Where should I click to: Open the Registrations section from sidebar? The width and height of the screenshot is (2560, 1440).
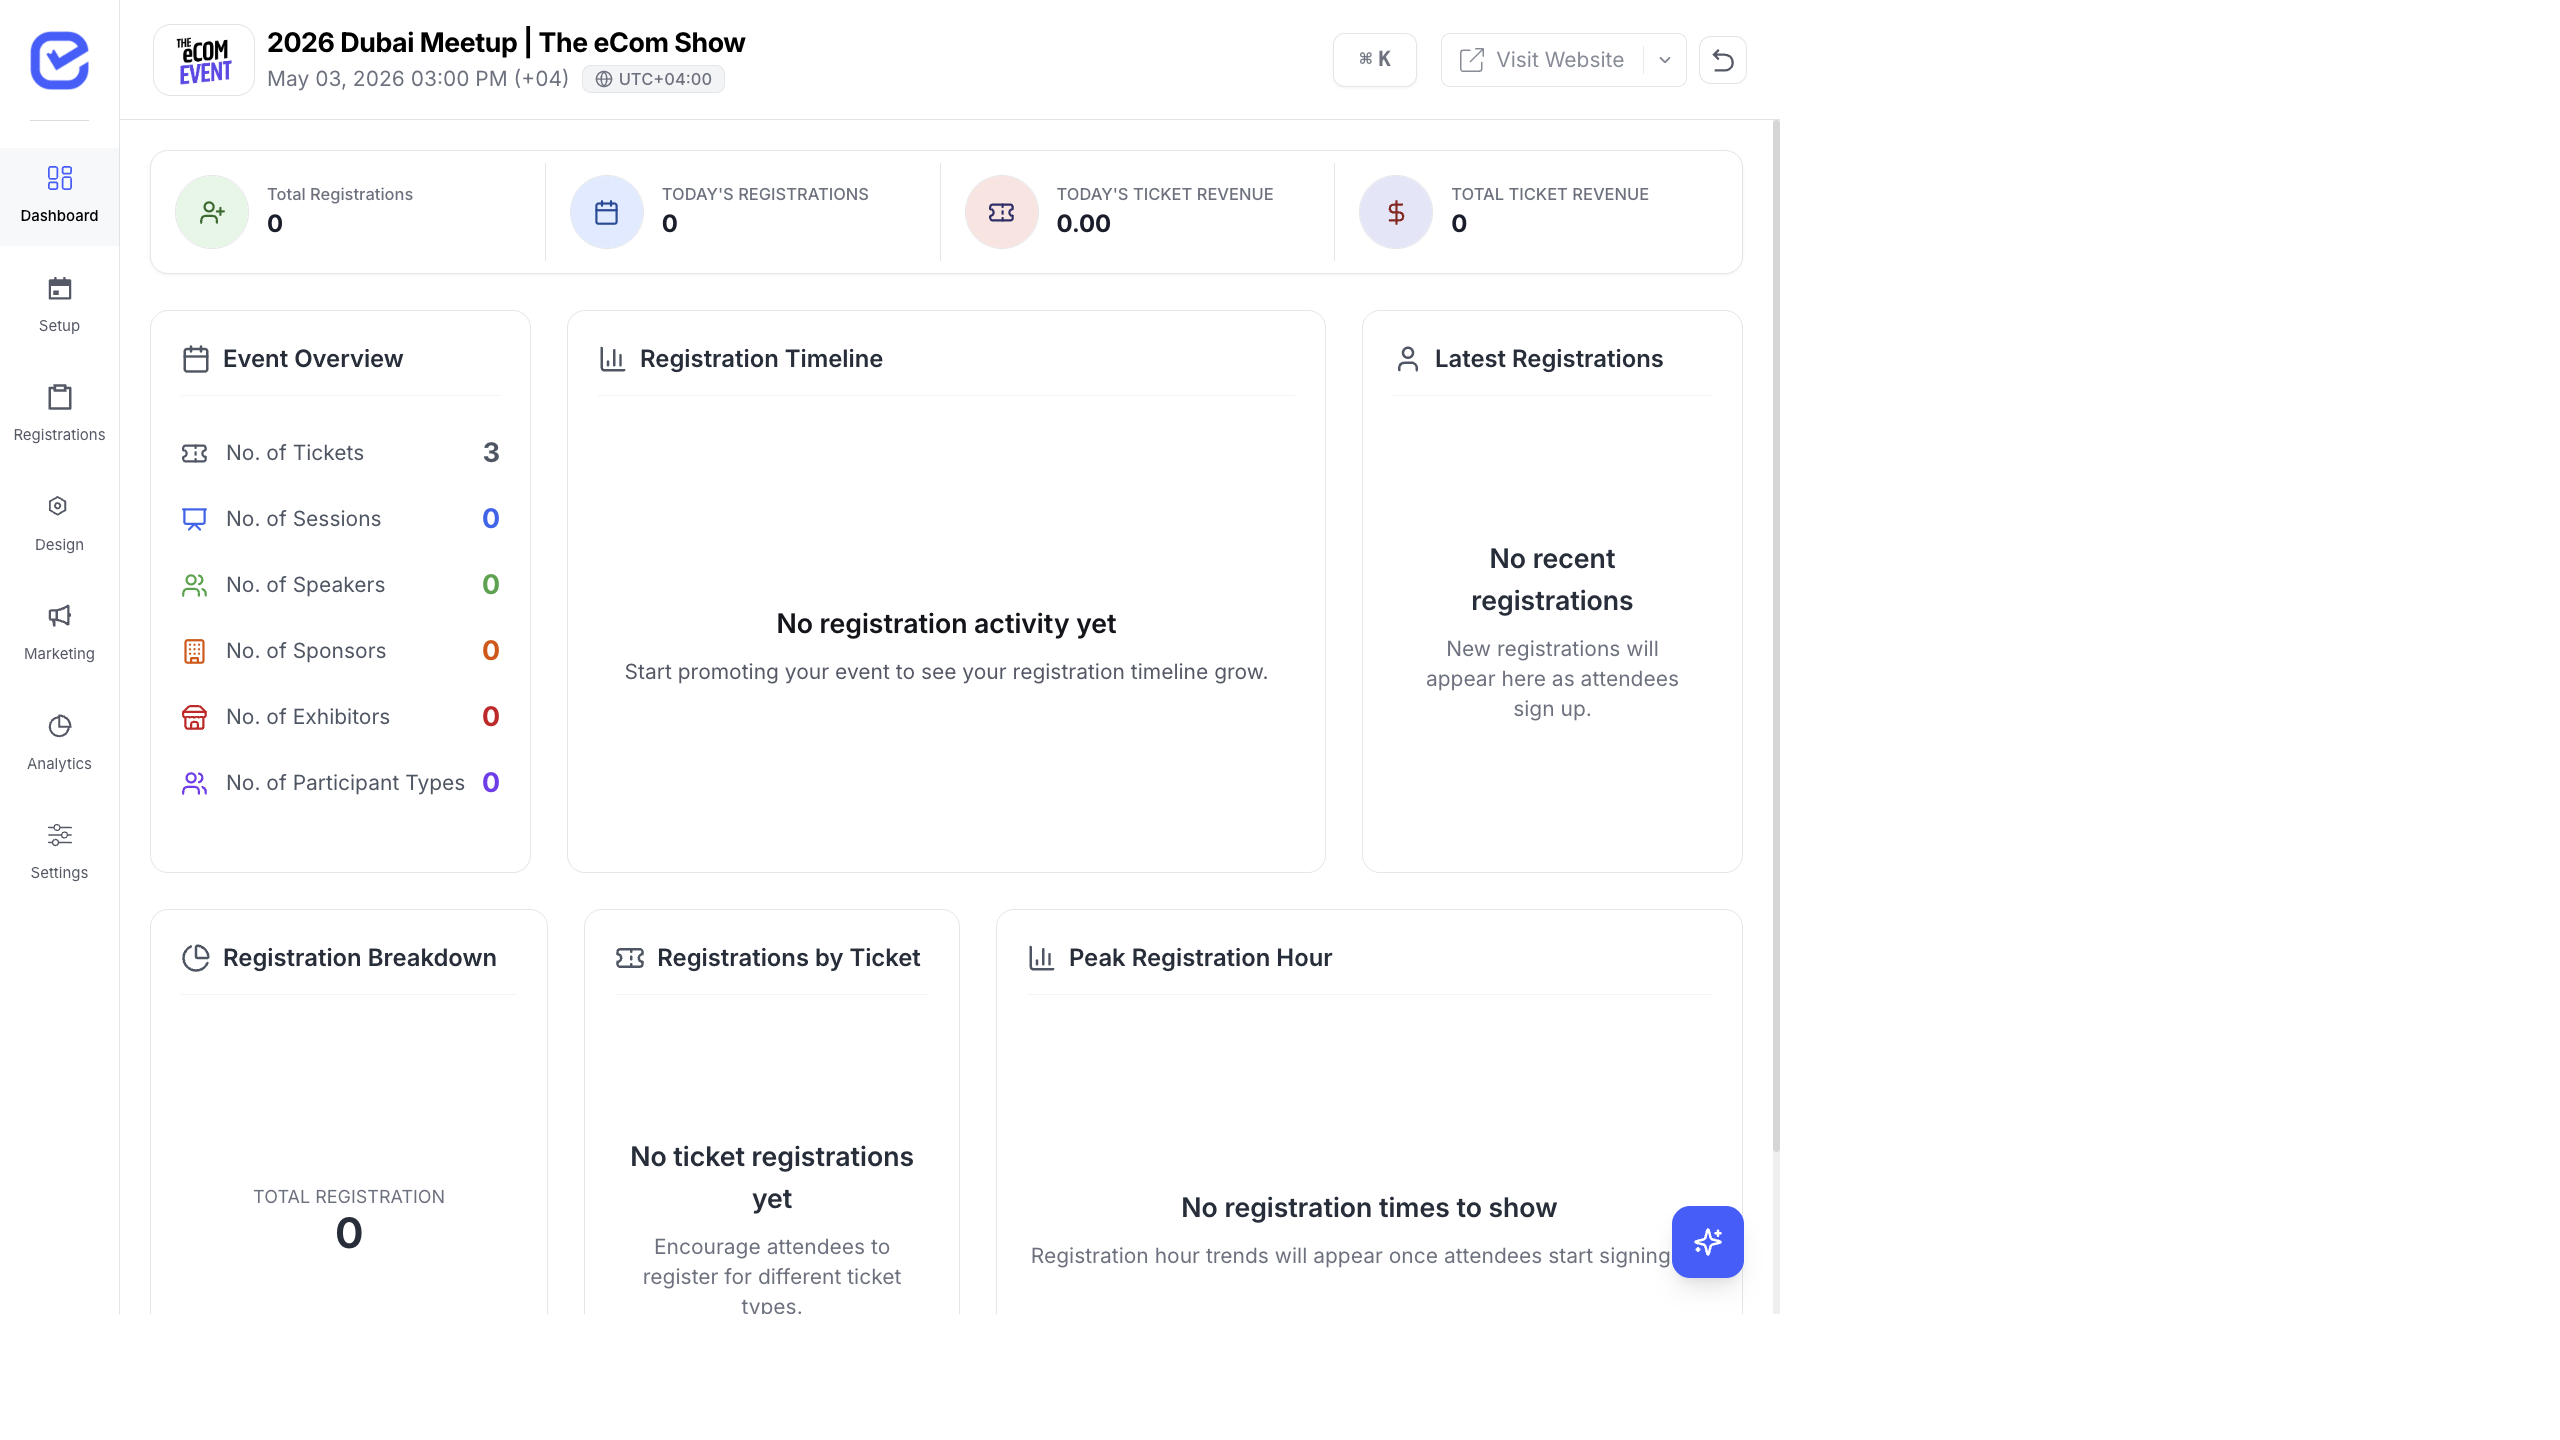(x=59, y=413)
